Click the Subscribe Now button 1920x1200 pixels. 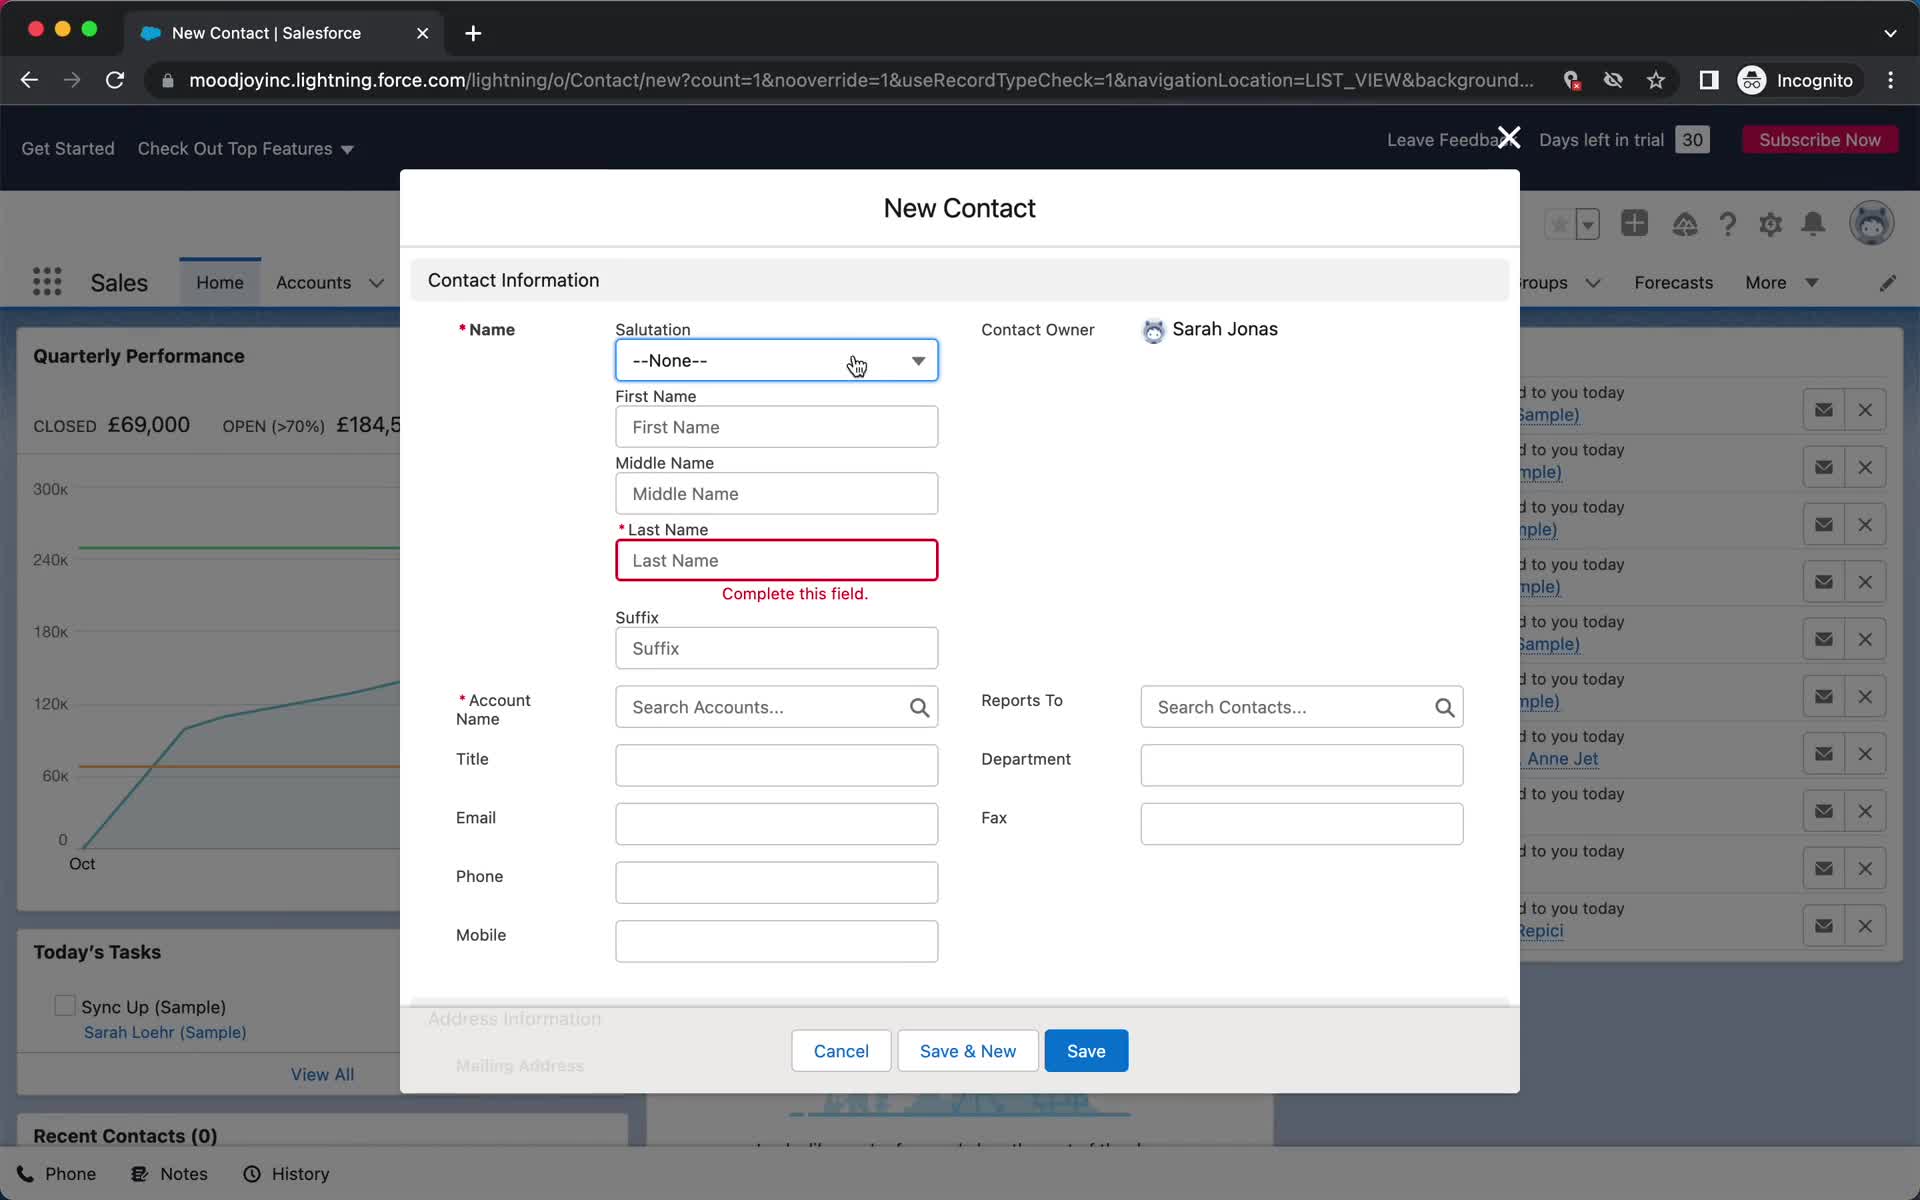[1819, 140]
